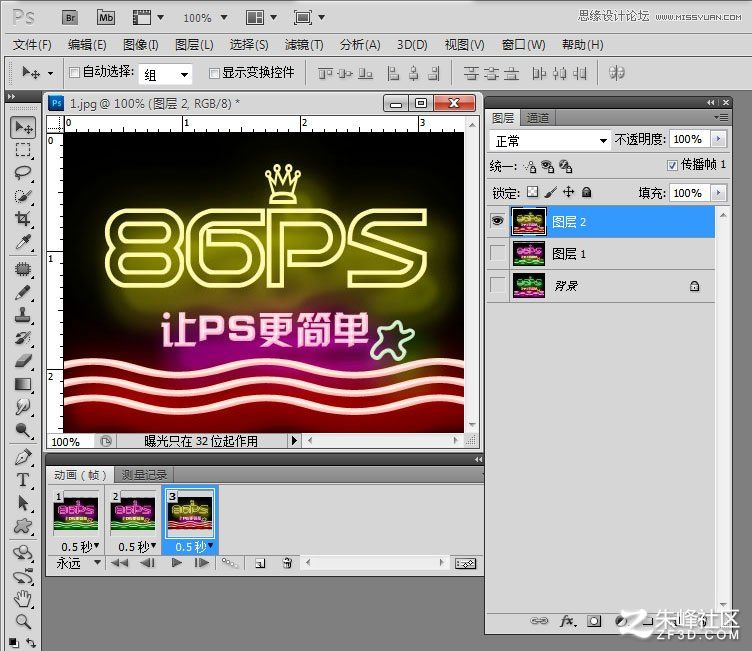Toggle lock image pixels brush icon
This screenshot has height=651, width=752.
(551, 192)
